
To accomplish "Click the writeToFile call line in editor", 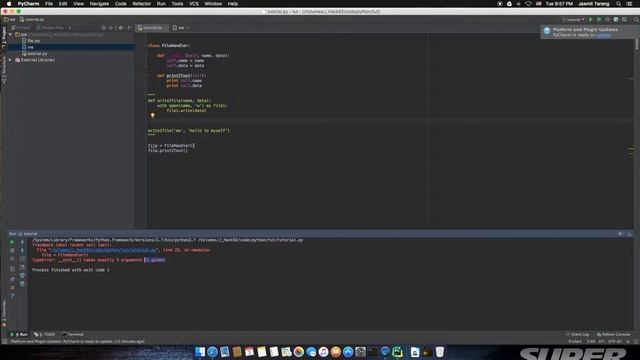I will click(189, 131).
